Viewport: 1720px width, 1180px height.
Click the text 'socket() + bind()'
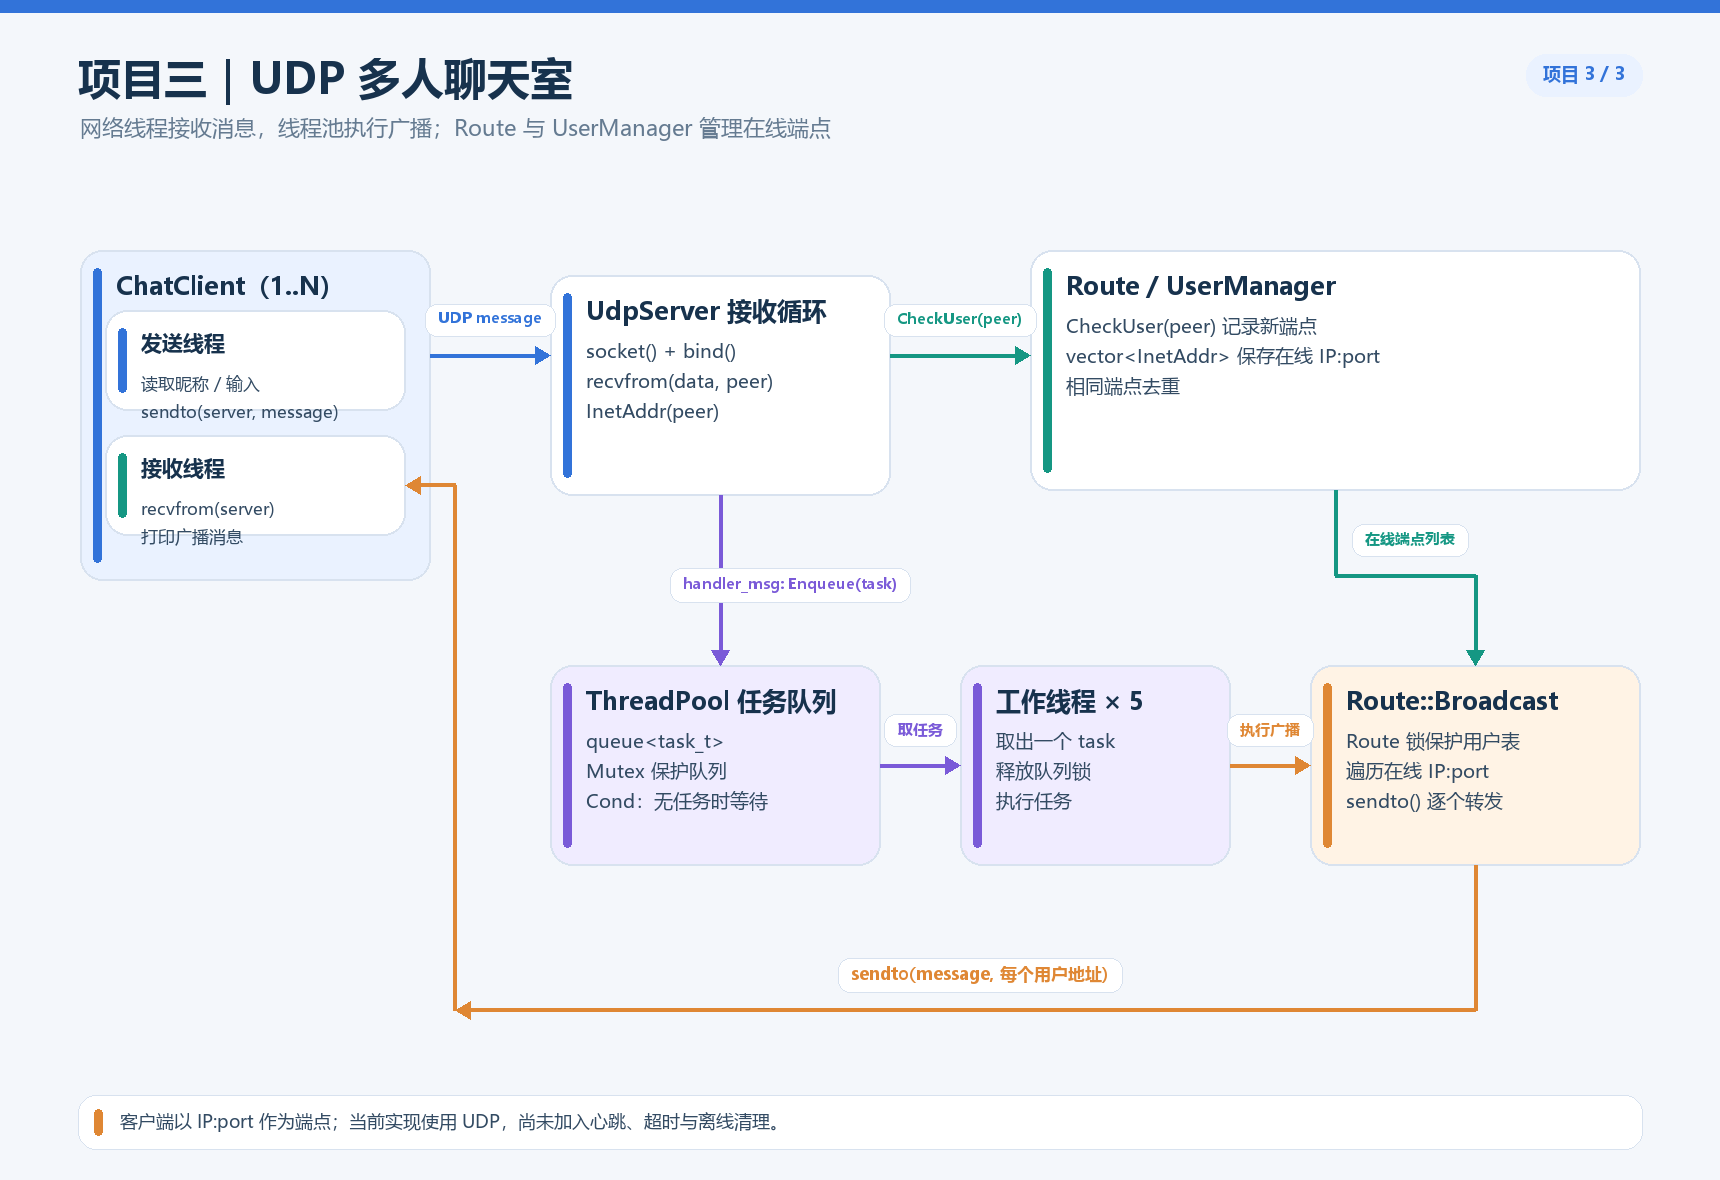click(661, 352)
